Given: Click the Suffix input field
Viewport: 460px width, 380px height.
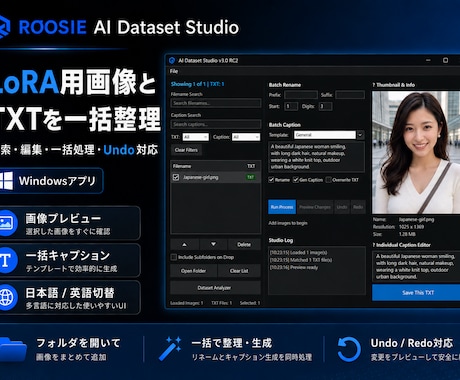Looking at the screenshot, I should point(350,95).
